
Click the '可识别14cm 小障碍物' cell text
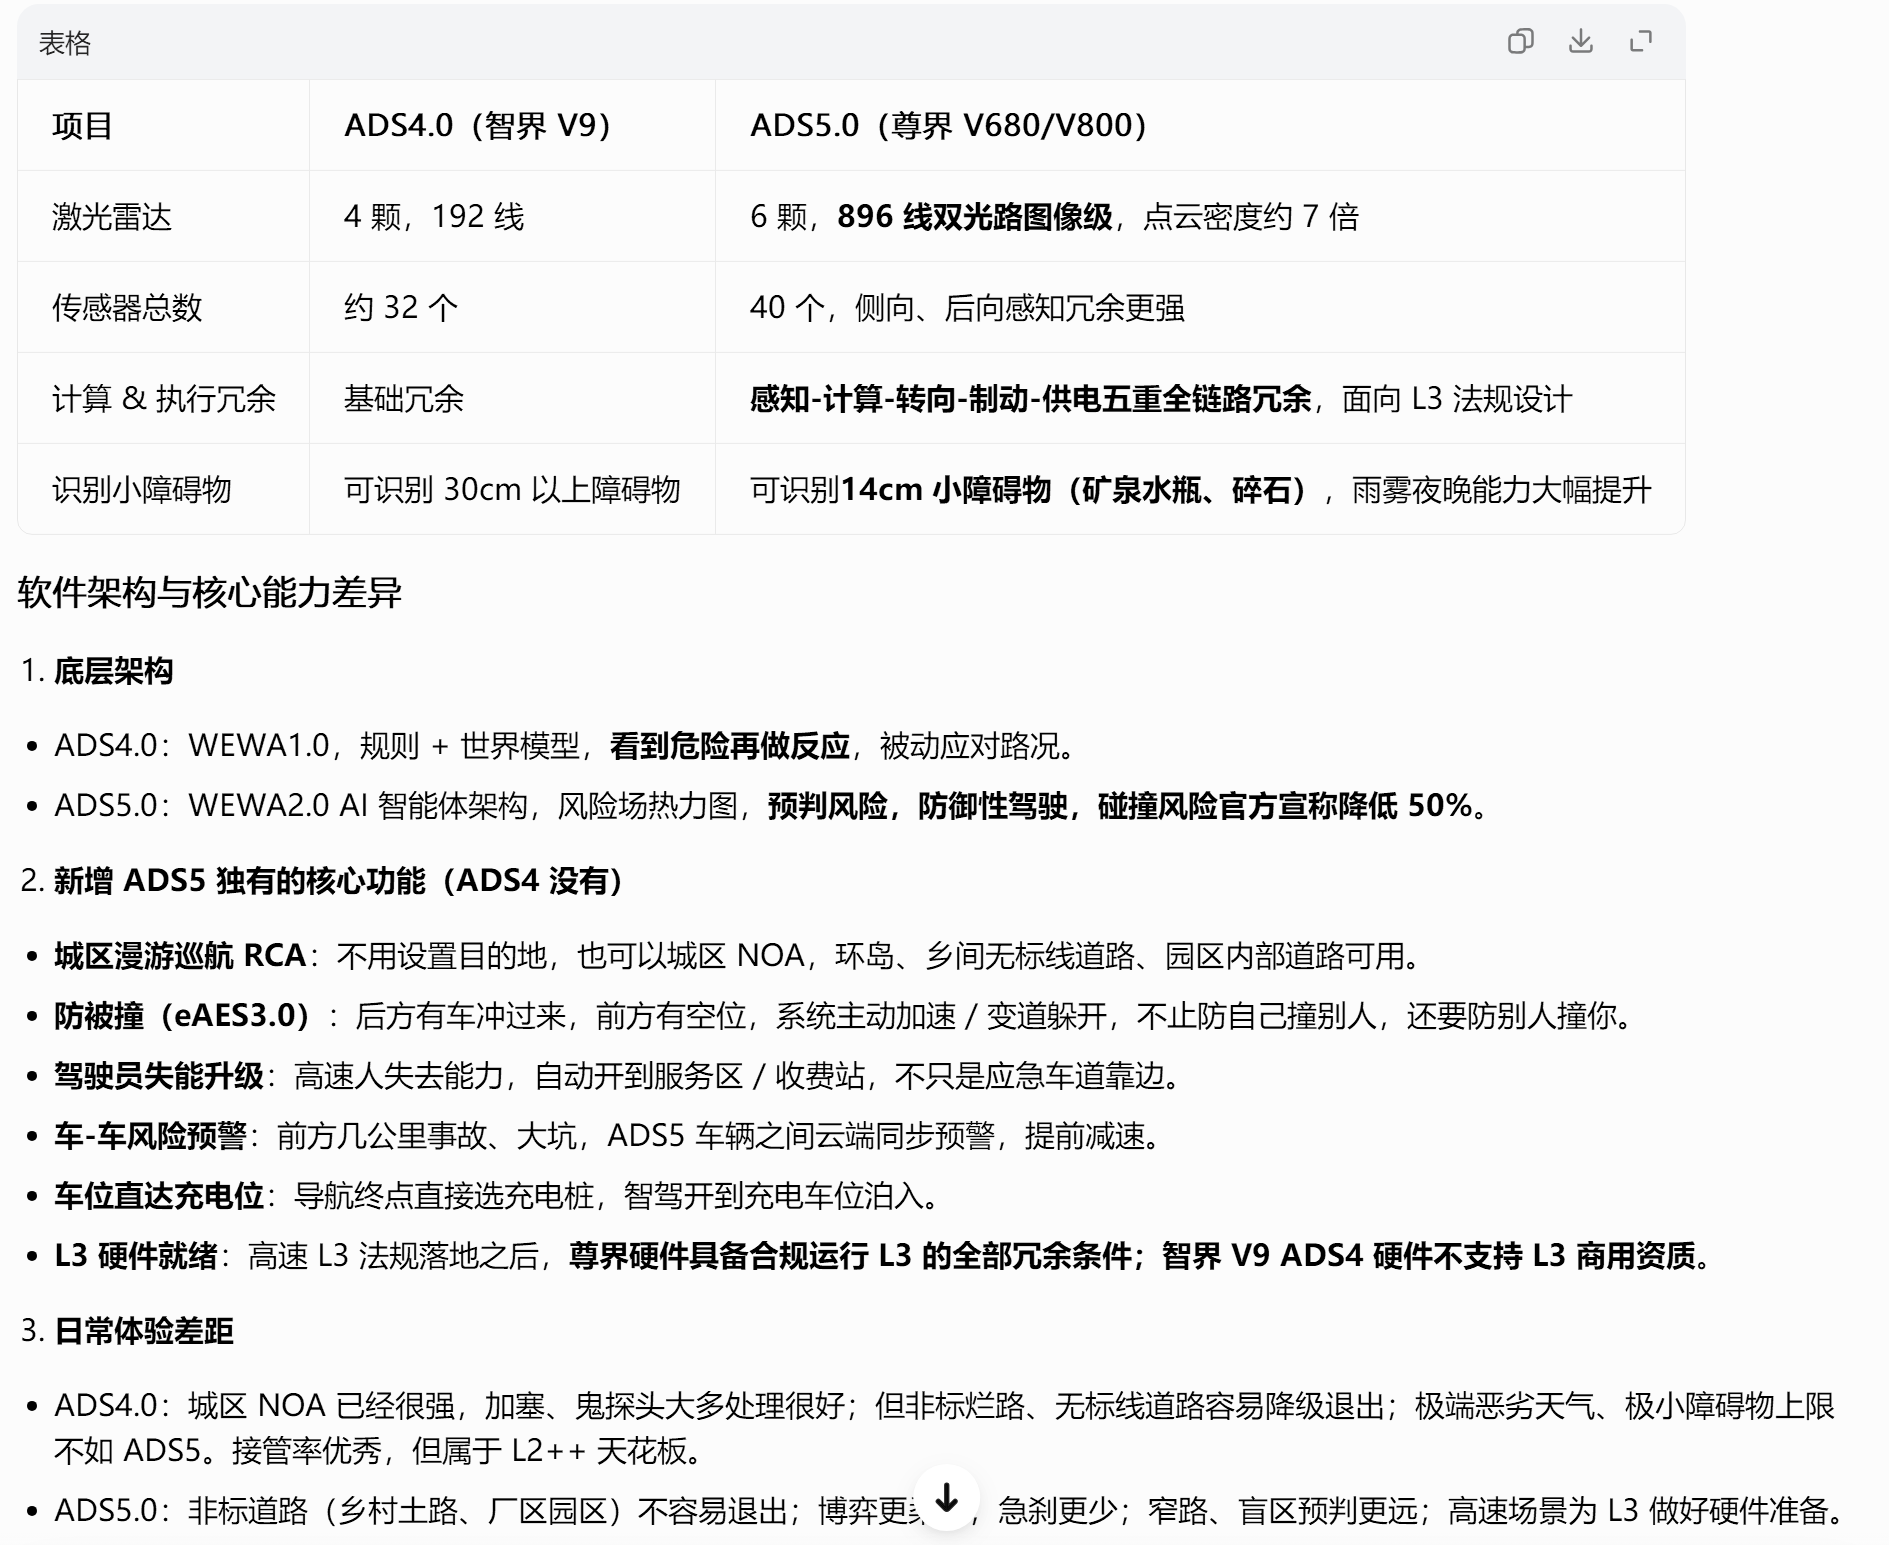[900, 490]
